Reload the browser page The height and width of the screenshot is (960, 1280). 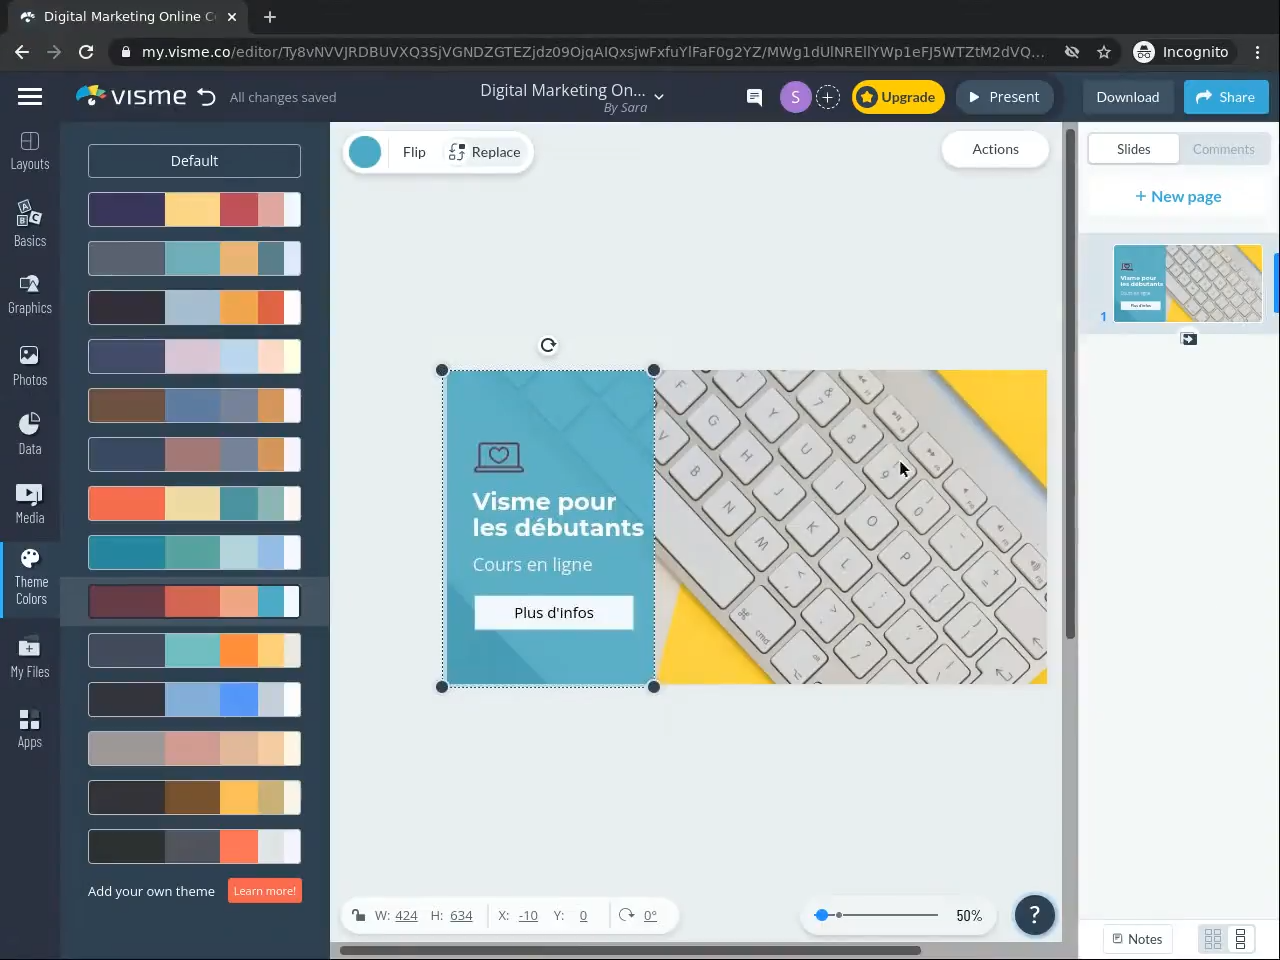point(86,52)
